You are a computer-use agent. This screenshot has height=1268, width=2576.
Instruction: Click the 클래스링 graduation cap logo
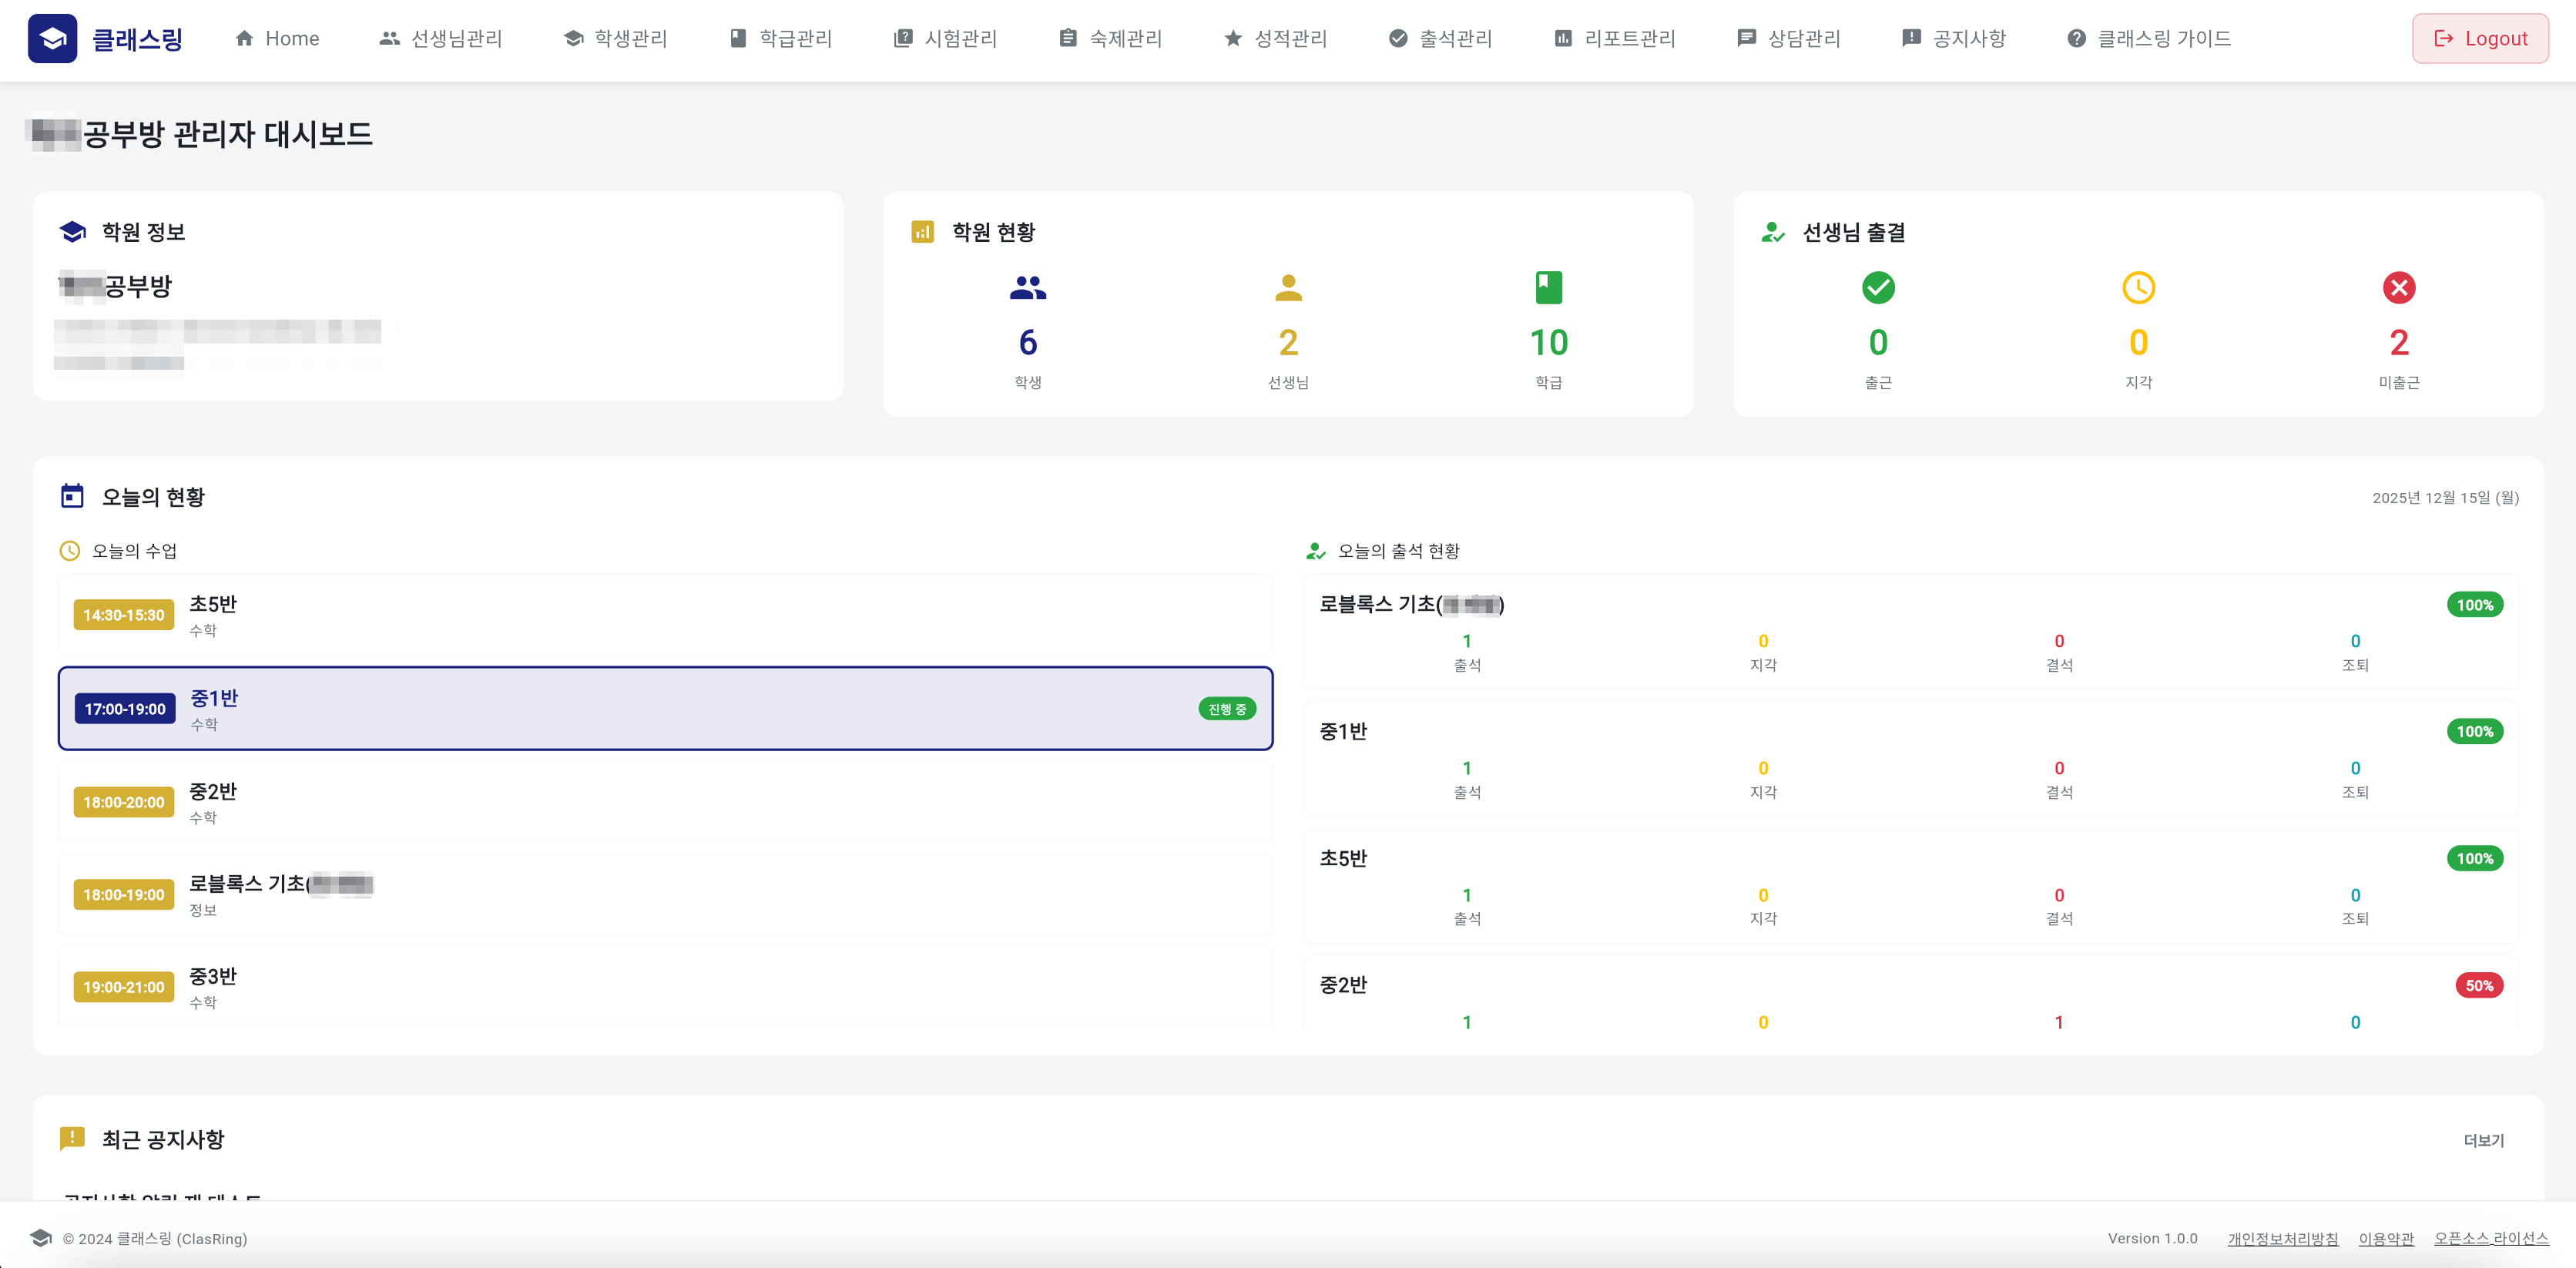click(52, 39)
